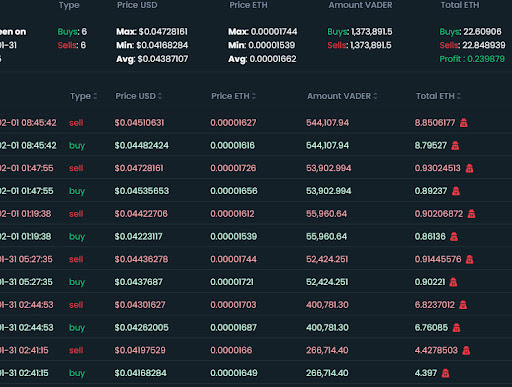Image resolution: width=512 pixels, height=387 pixels.
Task: Click price $0.04262005
Action: 142,328
